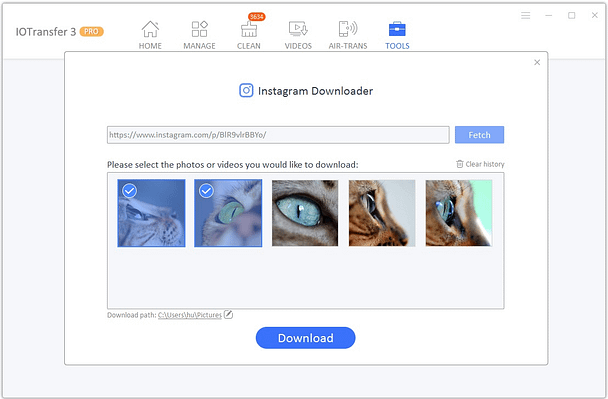Open the HOME tab
The image size is (608, 399).
[150, 35]
